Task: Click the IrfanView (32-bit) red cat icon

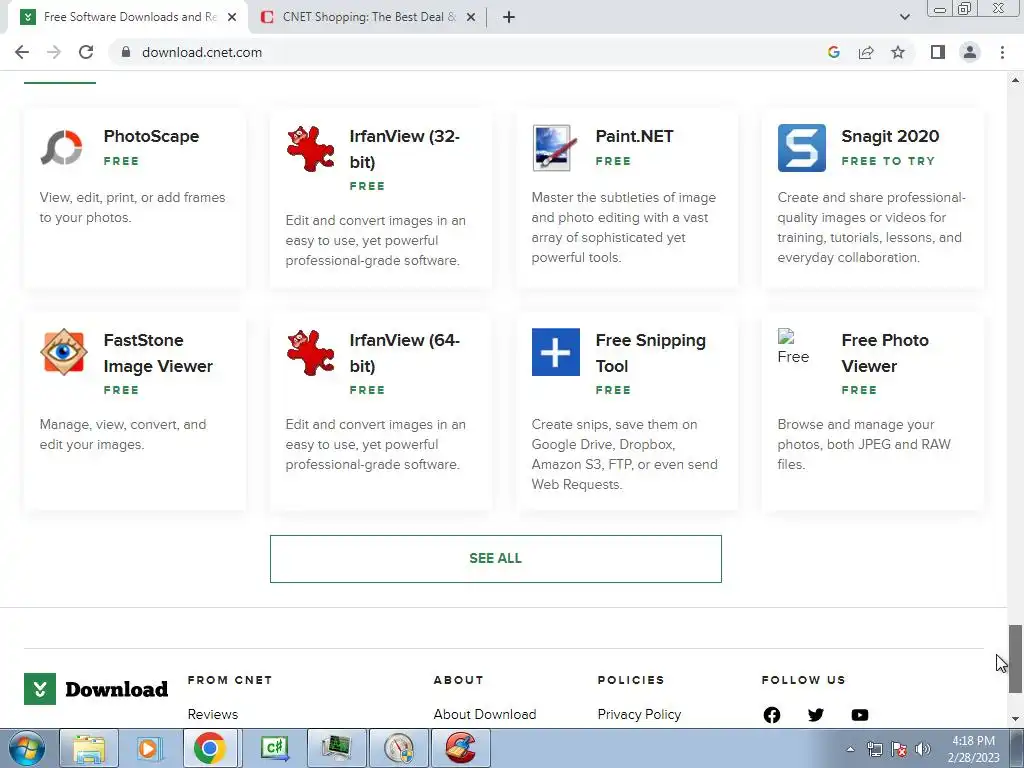Action: 310,148
